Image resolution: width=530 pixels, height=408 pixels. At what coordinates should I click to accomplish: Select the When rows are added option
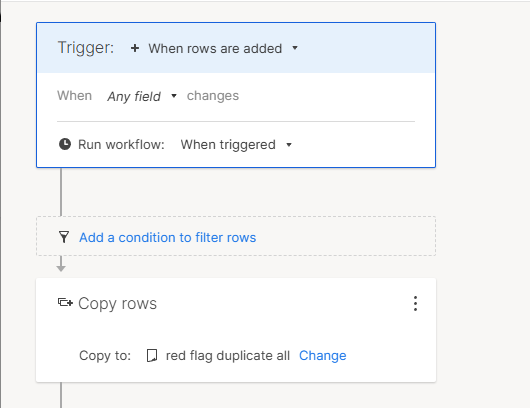pyautogui.click(x=215, y=48)
